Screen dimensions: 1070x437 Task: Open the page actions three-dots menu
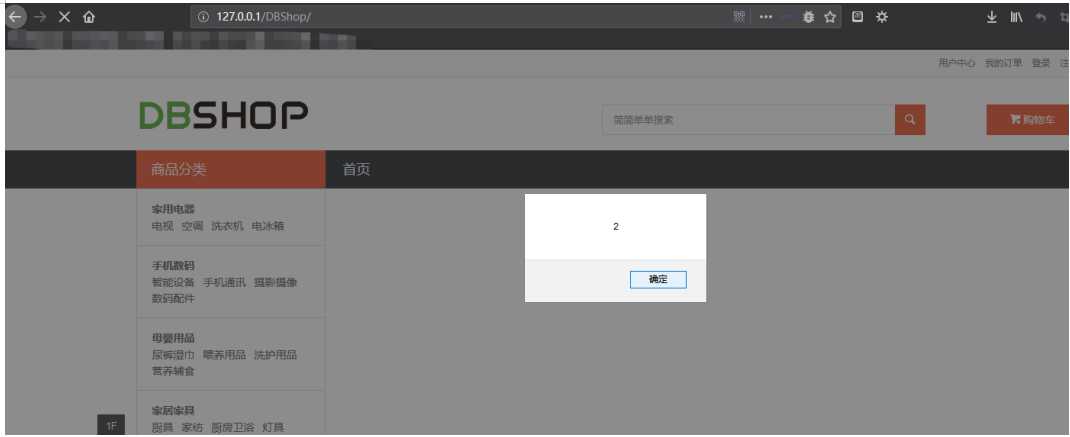tap(766, 18)
